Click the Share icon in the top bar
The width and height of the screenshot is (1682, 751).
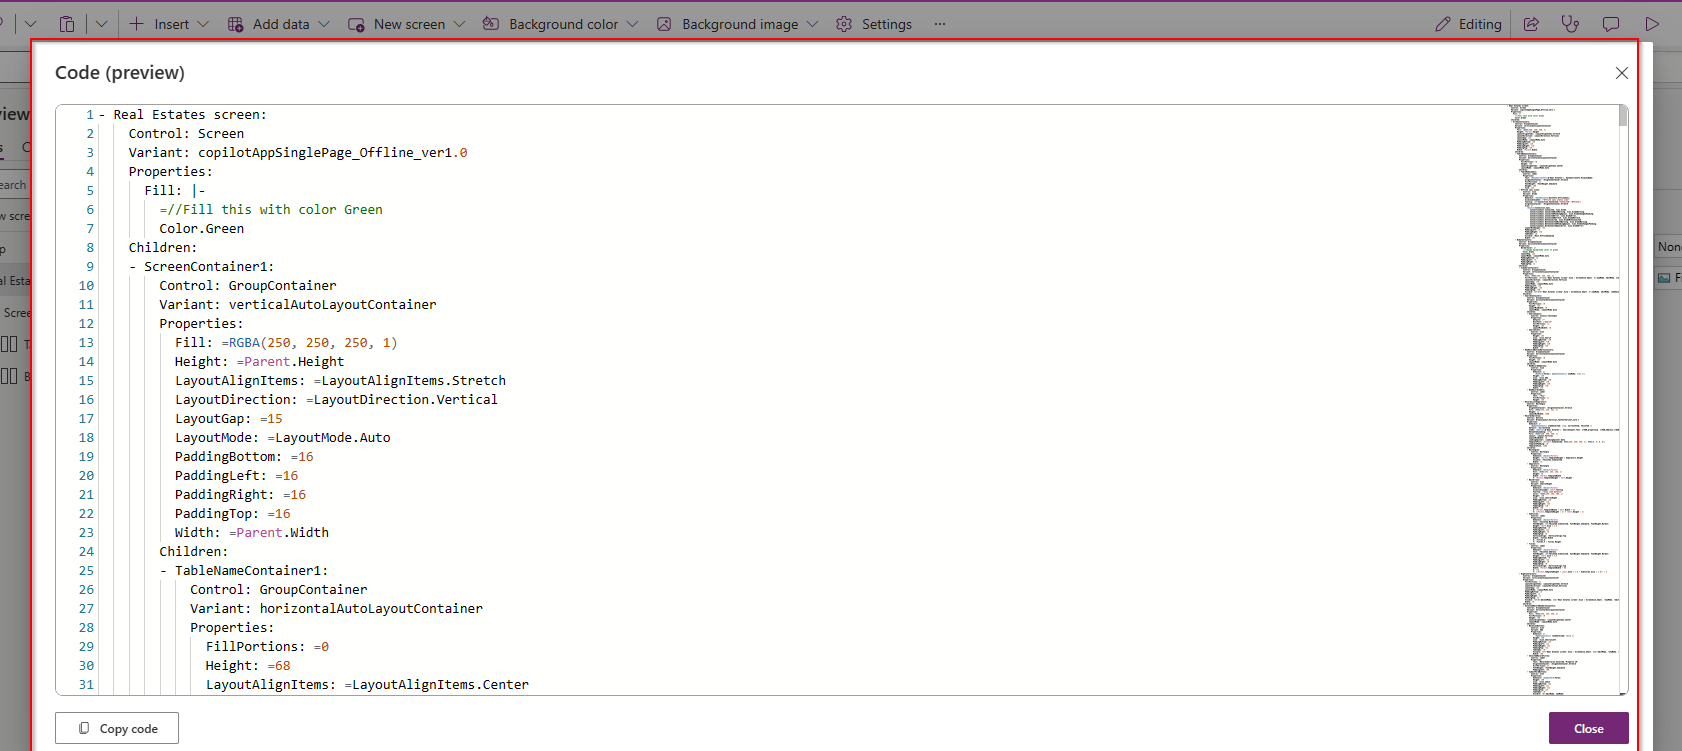coord(1531,24)
